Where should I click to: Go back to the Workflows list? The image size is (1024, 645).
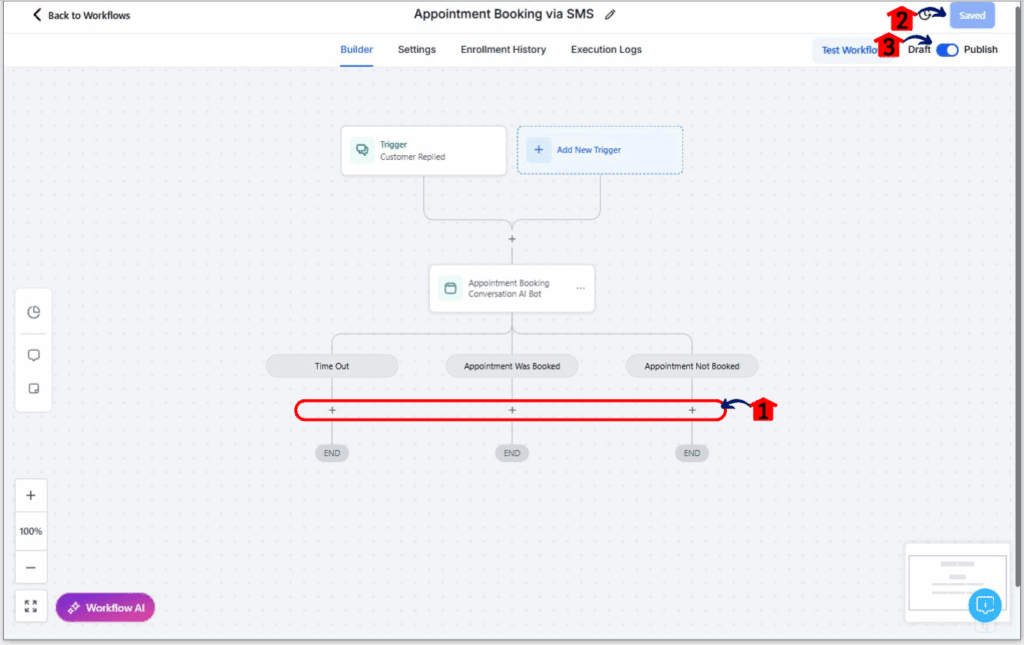click(x=82, y=15)
